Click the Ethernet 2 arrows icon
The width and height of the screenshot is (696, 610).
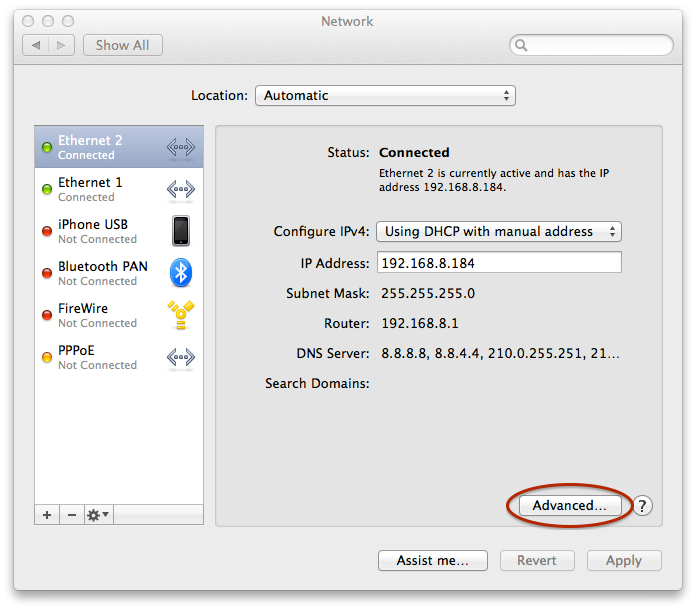click(181, 147)
